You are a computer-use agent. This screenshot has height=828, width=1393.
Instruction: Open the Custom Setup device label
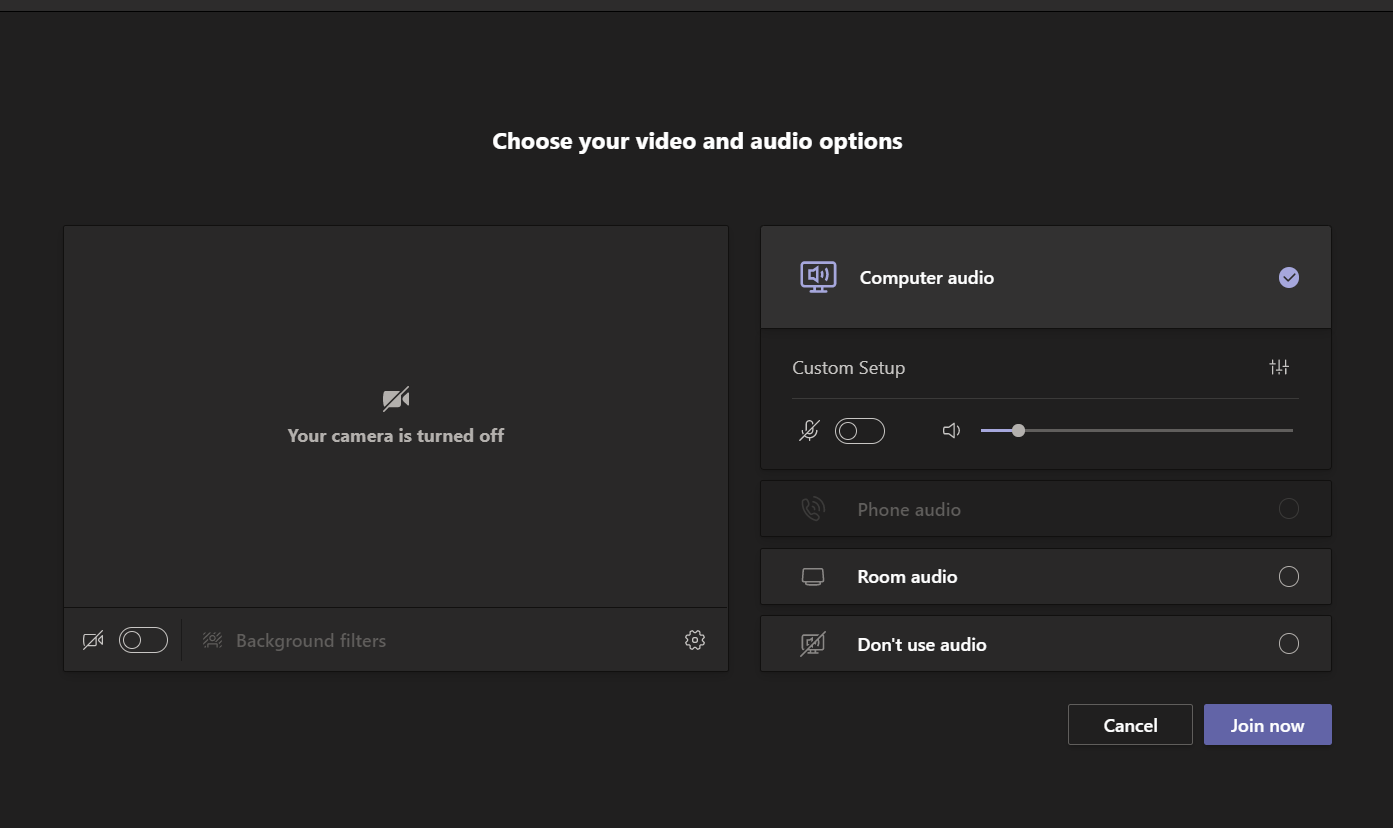(x=848, y=368)
